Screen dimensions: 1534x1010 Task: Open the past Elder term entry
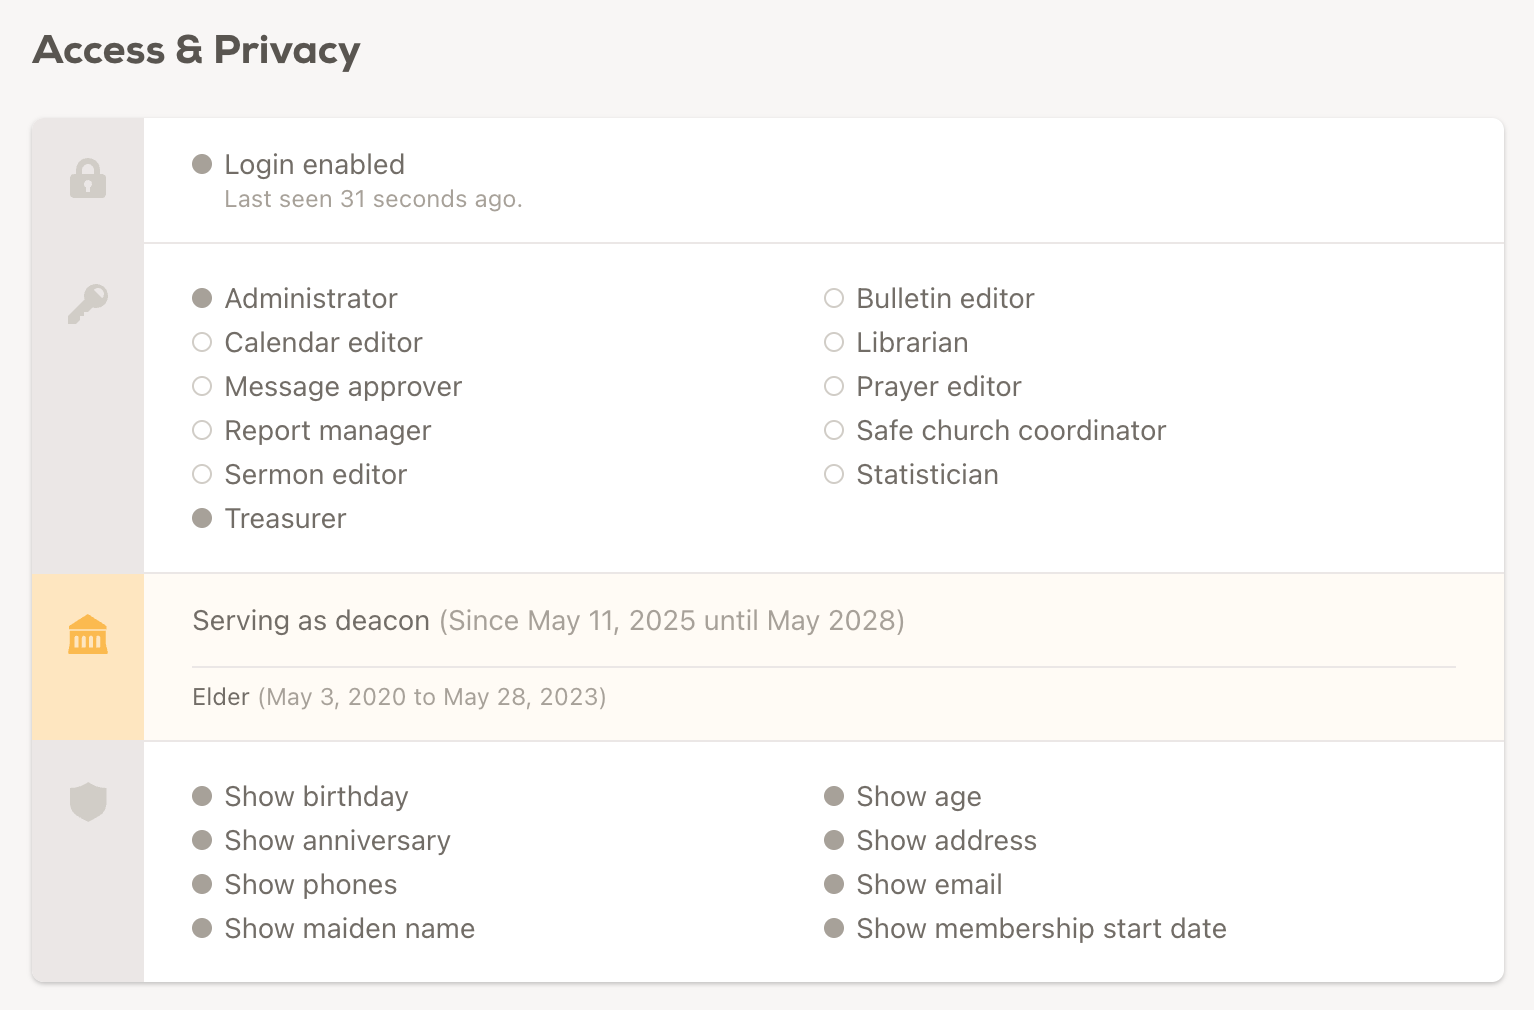click(x=221, y=697)
